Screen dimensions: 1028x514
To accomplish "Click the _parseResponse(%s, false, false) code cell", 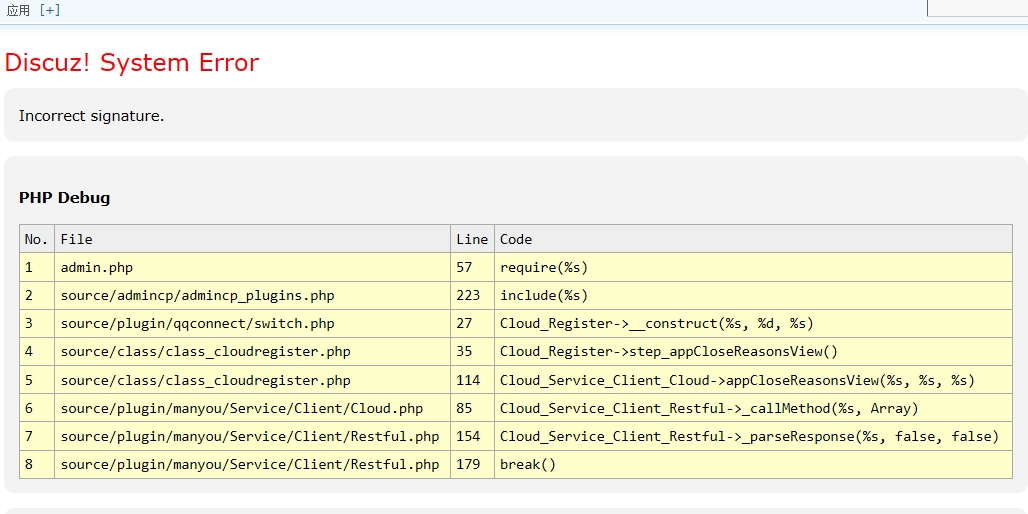I will [749, 436].
